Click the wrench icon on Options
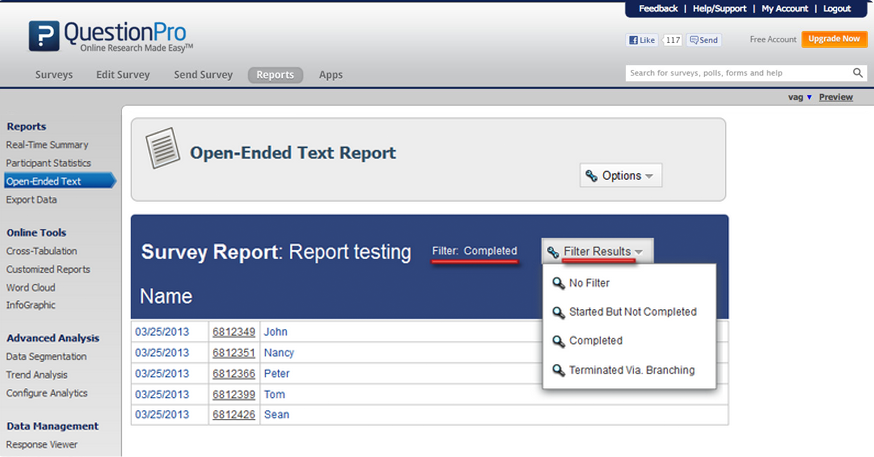Screen dimensions: 874x457 (591, 176)
